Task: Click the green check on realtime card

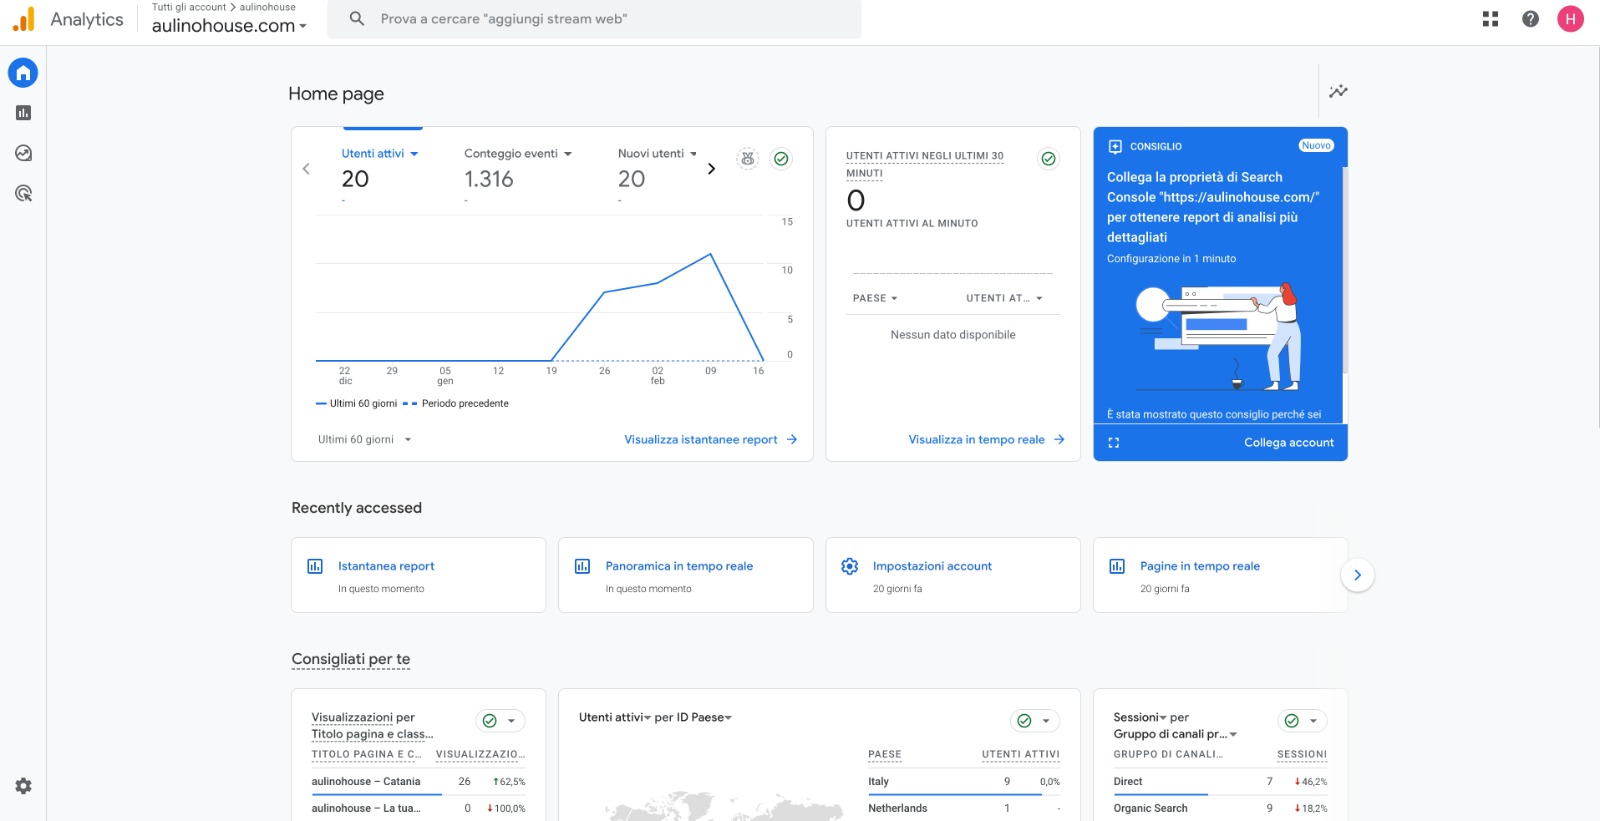Action: coord(1048,158)
